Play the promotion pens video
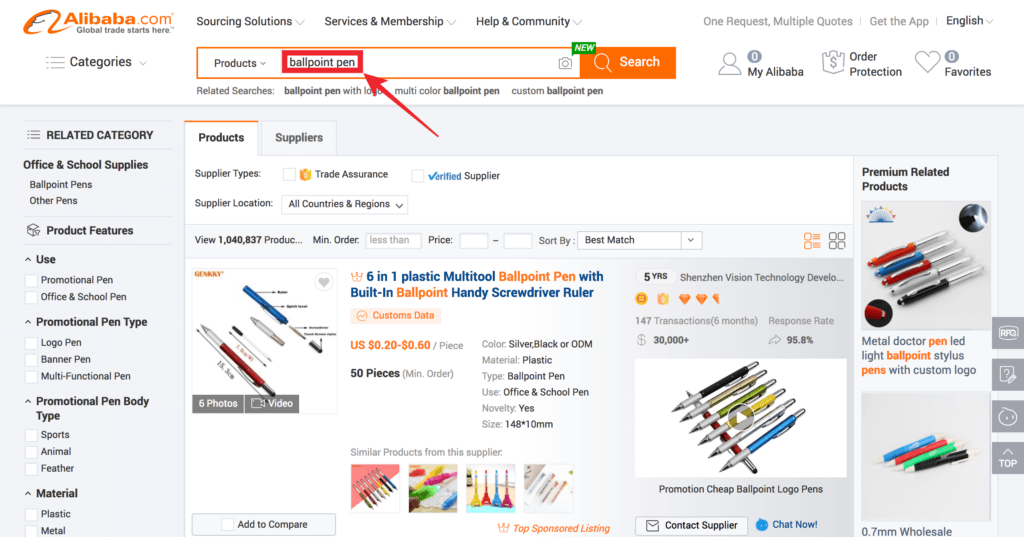1024x537 pixels. click(741, 417)
